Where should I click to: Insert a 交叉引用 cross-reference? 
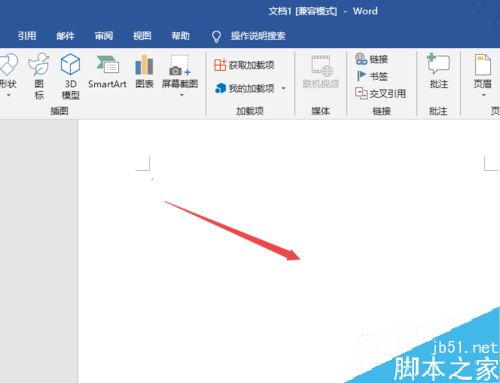[x=380, y=94]
